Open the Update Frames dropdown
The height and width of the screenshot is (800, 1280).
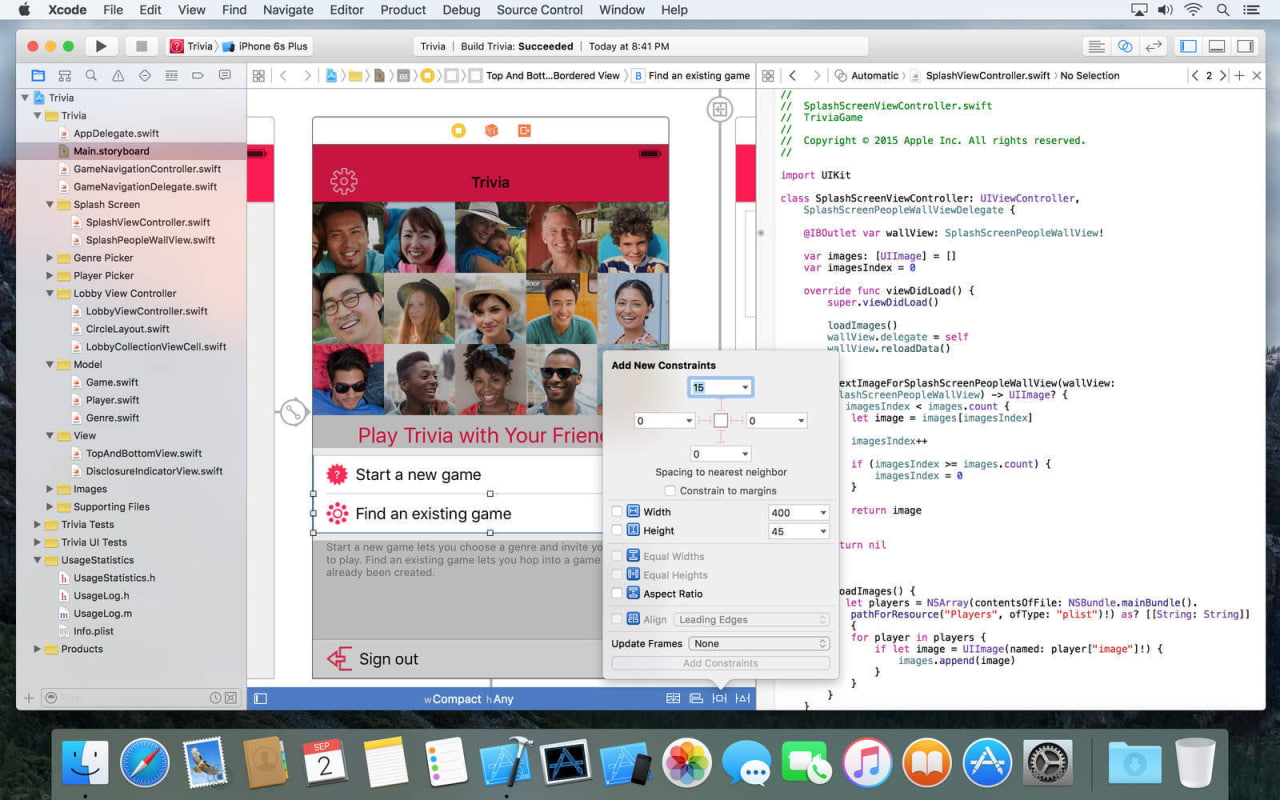(757, 643)
